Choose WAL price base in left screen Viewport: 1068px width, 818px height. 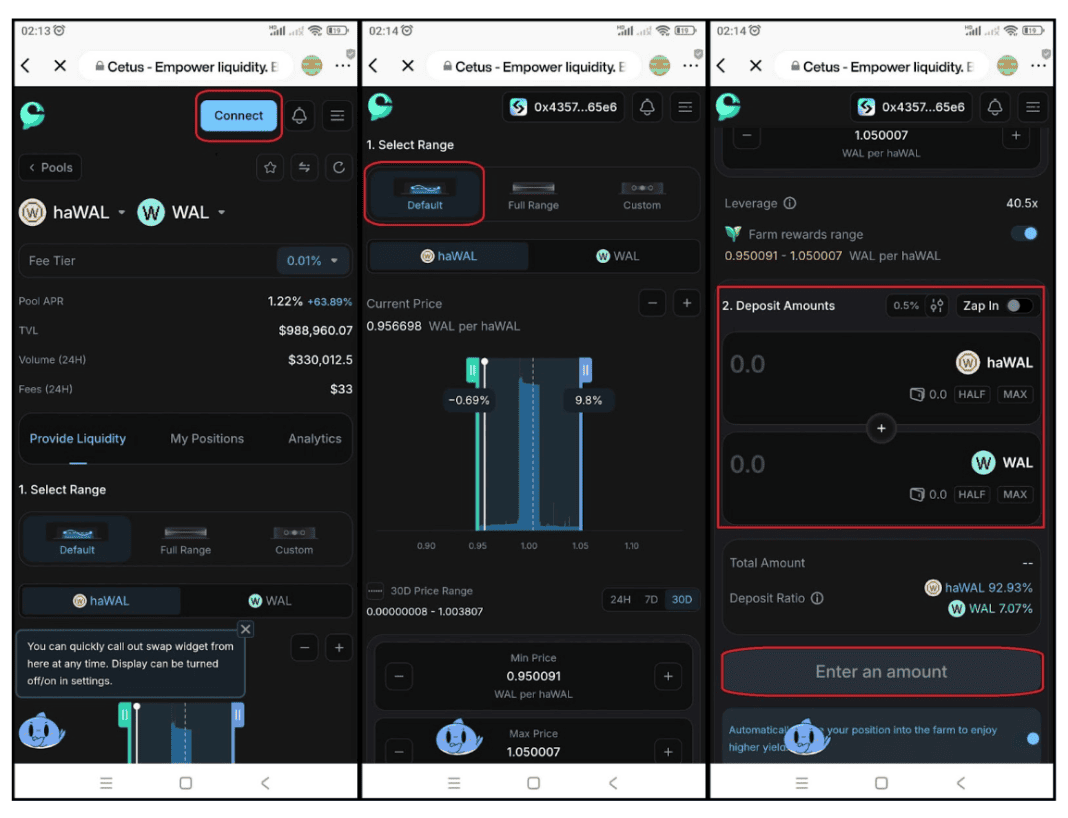pos(270,601)
